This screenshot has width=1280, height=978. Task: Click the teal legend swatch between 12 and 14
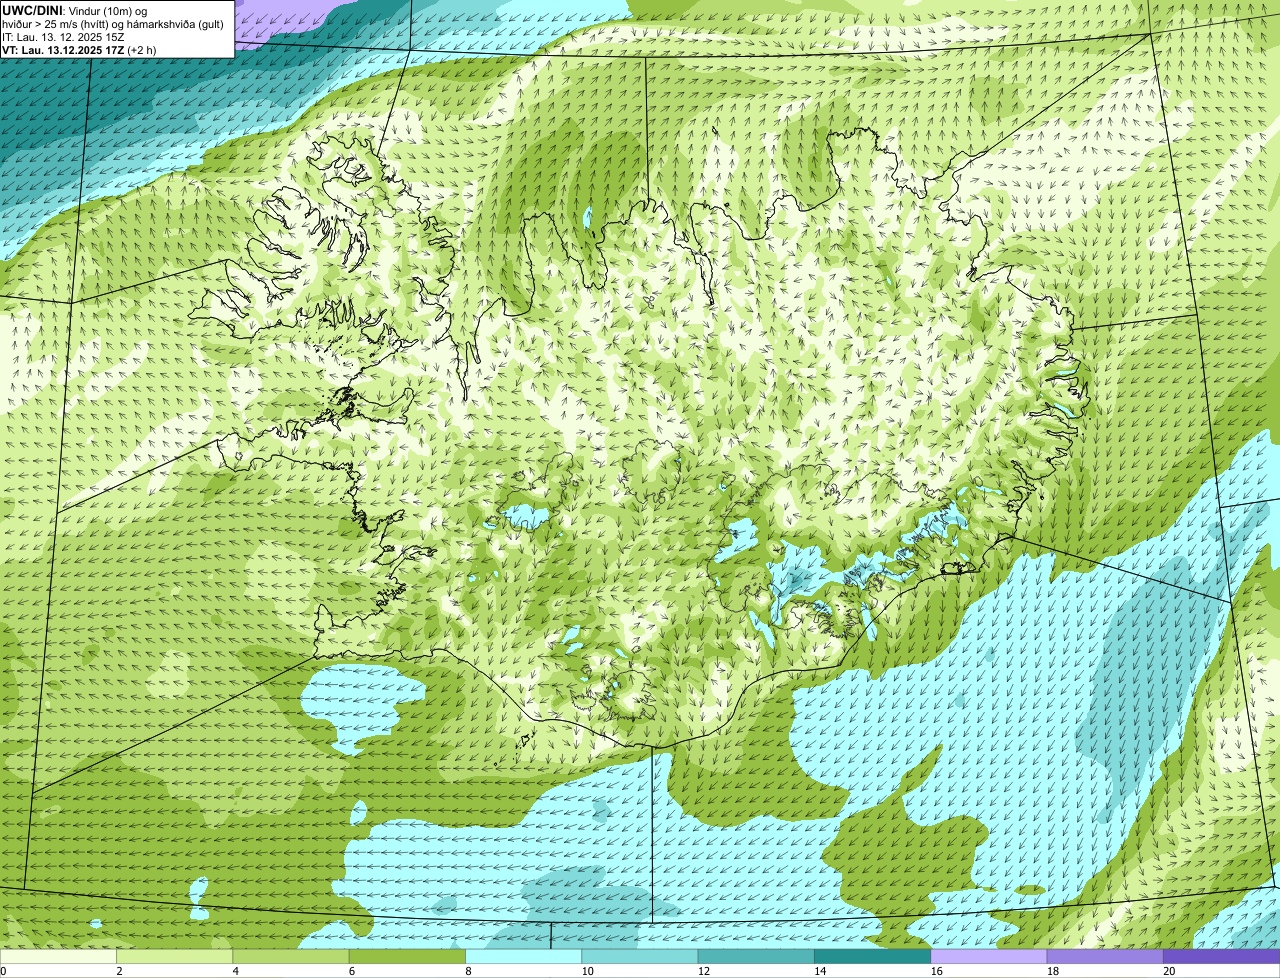click(756, 957)
